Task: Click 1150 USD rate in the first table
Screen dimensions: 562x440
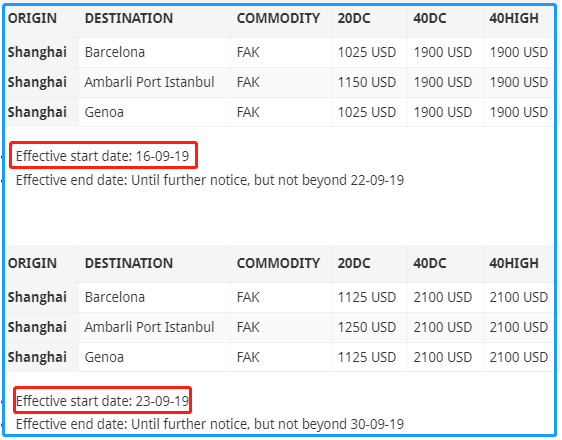Action: [367, 82]
